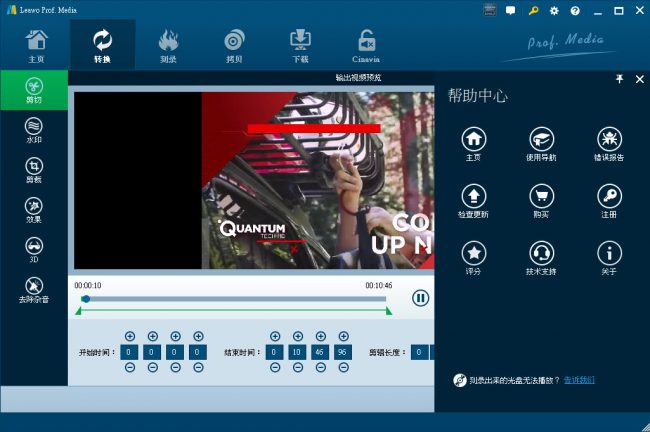The image size is (650, 432).
Task: Click the green trim end marker
Action: [x=389, y=310]
